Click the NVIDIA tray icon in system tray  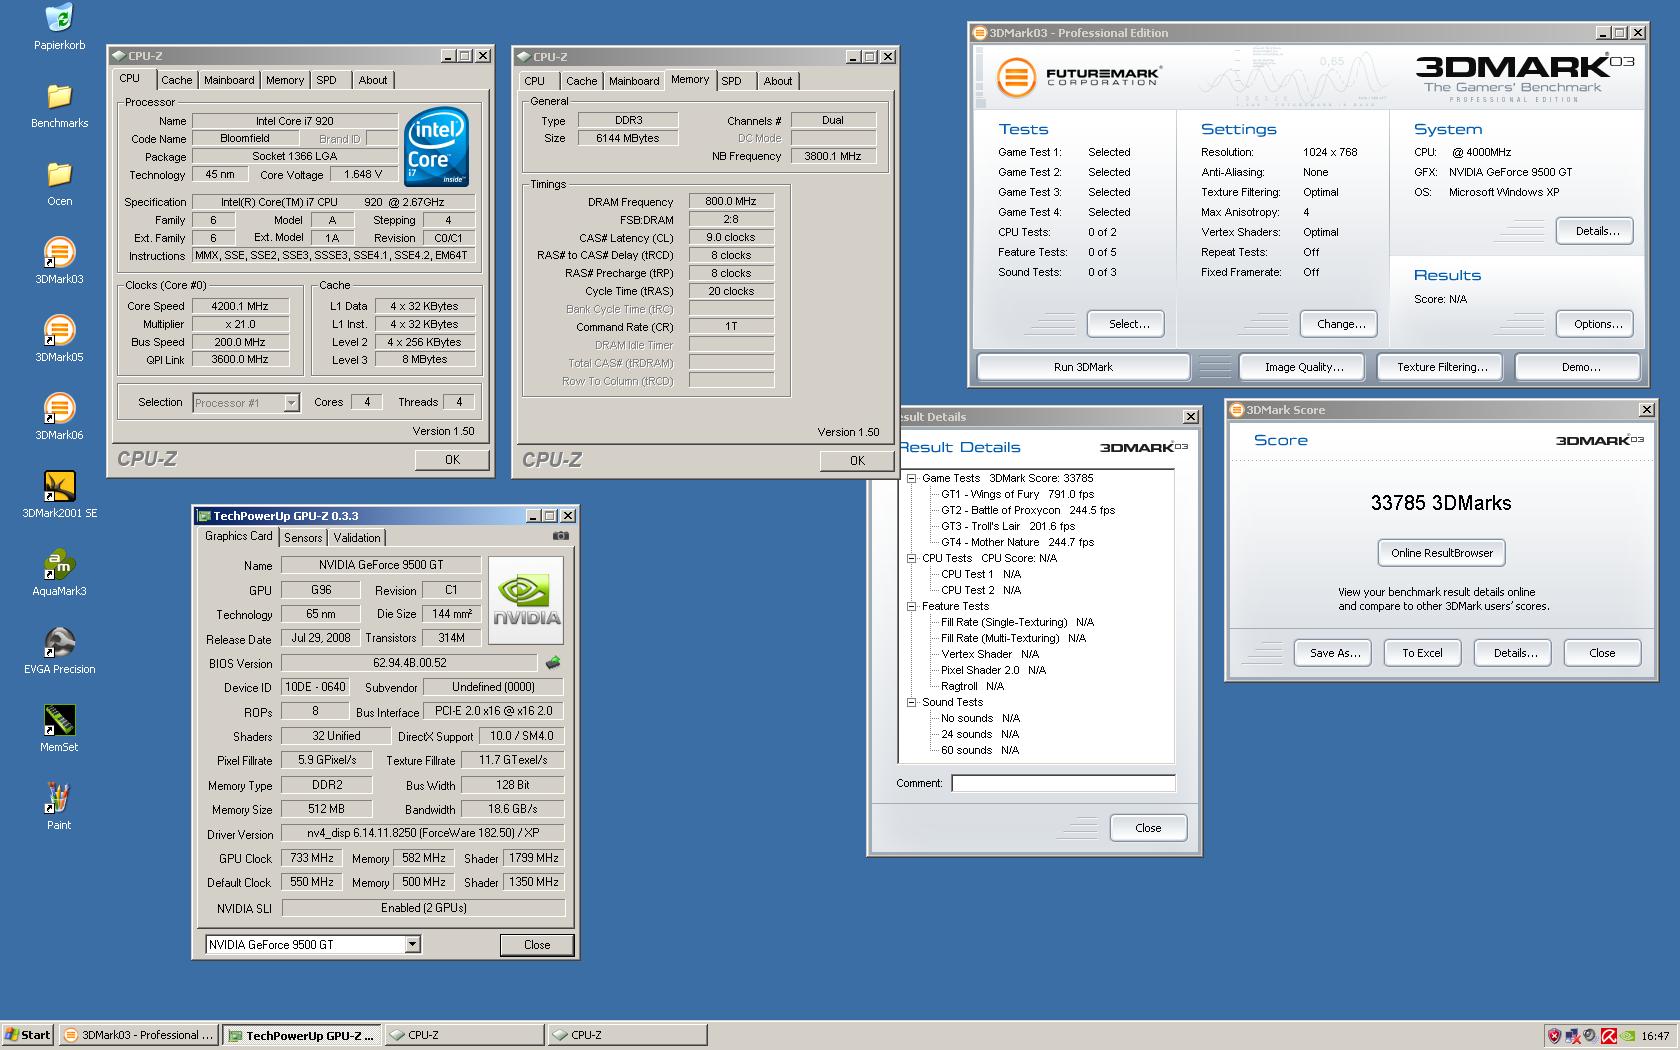coord(1629,1036)
